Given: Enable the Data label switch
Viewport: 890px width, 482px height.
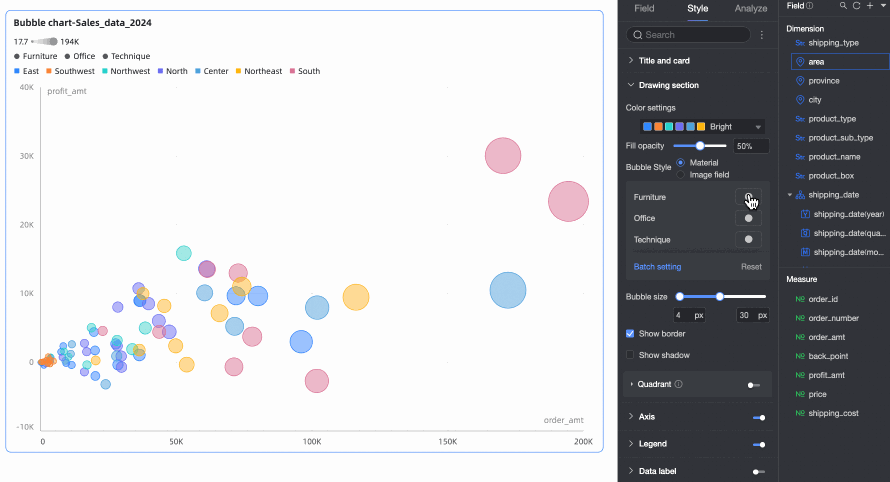Looking at the screenshot, I should pyautogui.click(x=759, y=472).
